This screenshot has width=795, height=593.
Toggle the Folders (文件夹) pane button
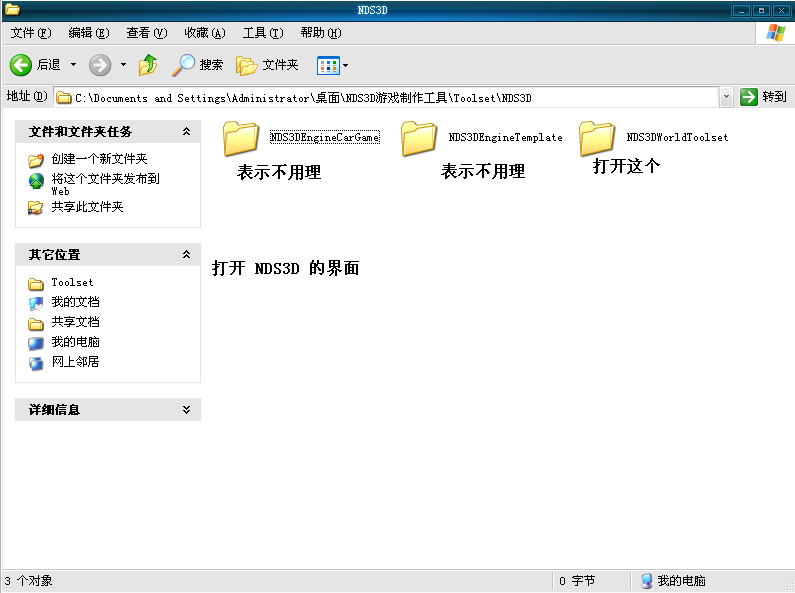[x=267, y=65]
